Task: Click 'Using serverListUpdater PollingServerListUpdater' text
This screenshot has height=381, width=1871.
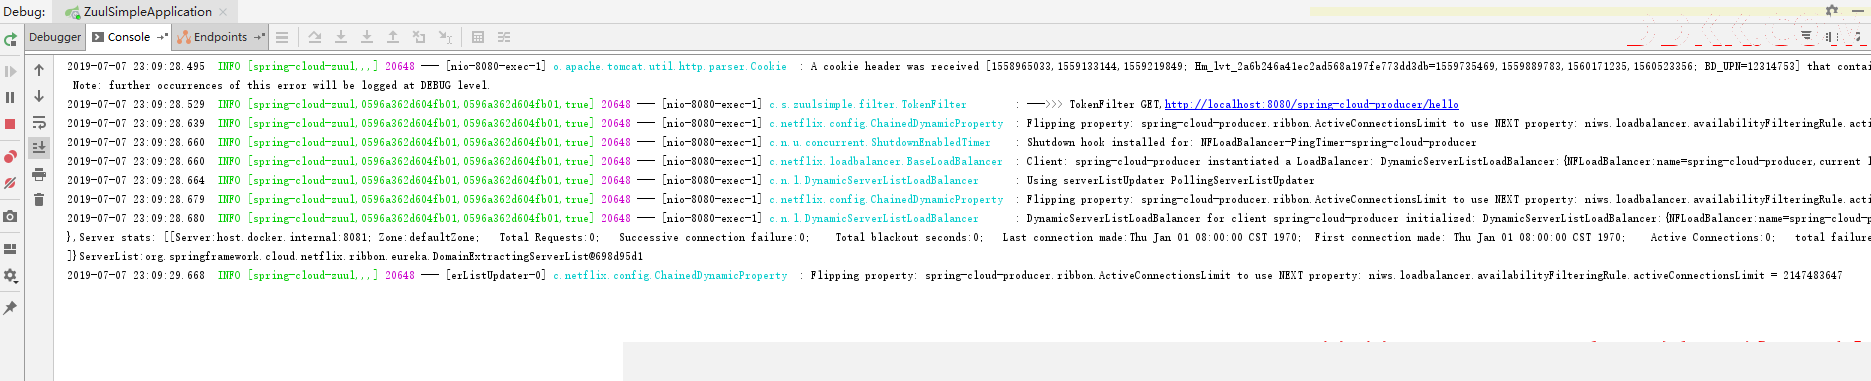Action: (1170, 180)
